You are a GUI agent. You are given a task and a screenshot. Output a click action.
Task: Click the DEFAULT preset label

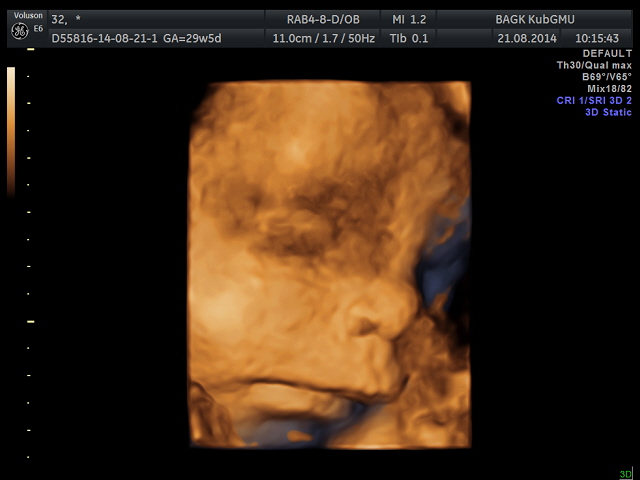click(x=607, y=53)
